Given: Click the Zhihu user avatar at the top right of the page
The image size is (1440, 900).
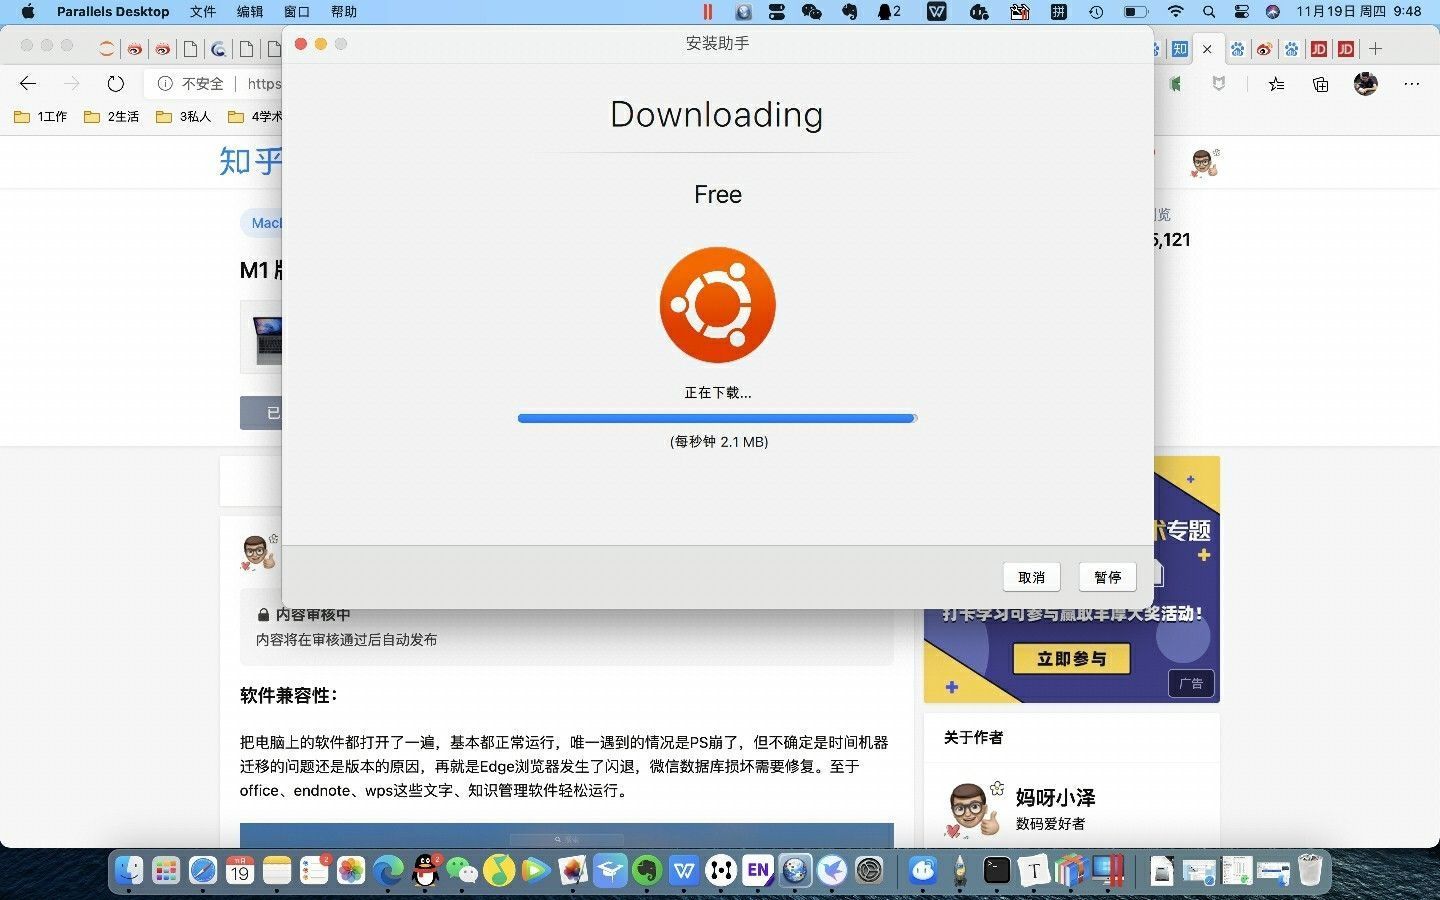Looking at the screenshot, I should coord(1204,162).
